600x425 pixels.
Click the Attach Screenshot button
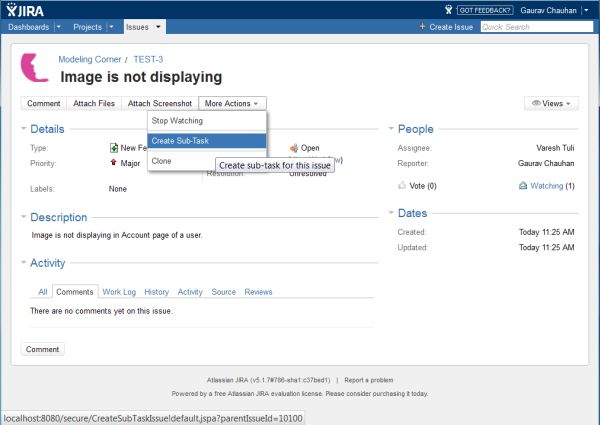(160, 103)
